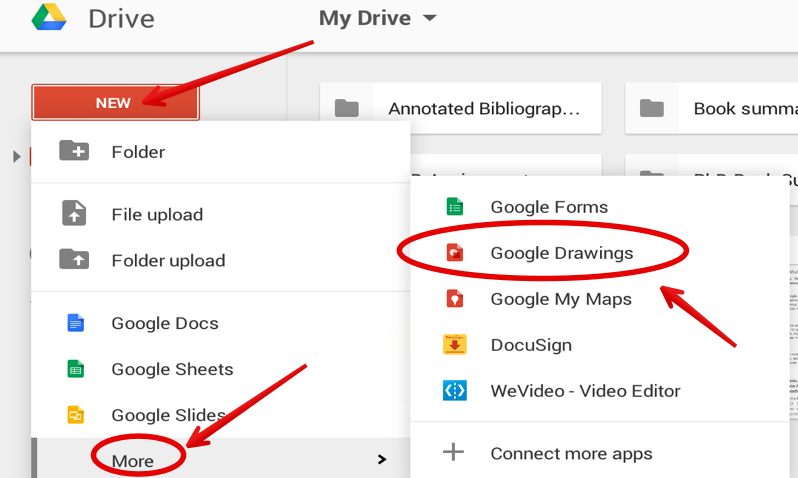Click the Annotated Bibliograp... folder icon
798x478 pixels.
pos(347,108)
